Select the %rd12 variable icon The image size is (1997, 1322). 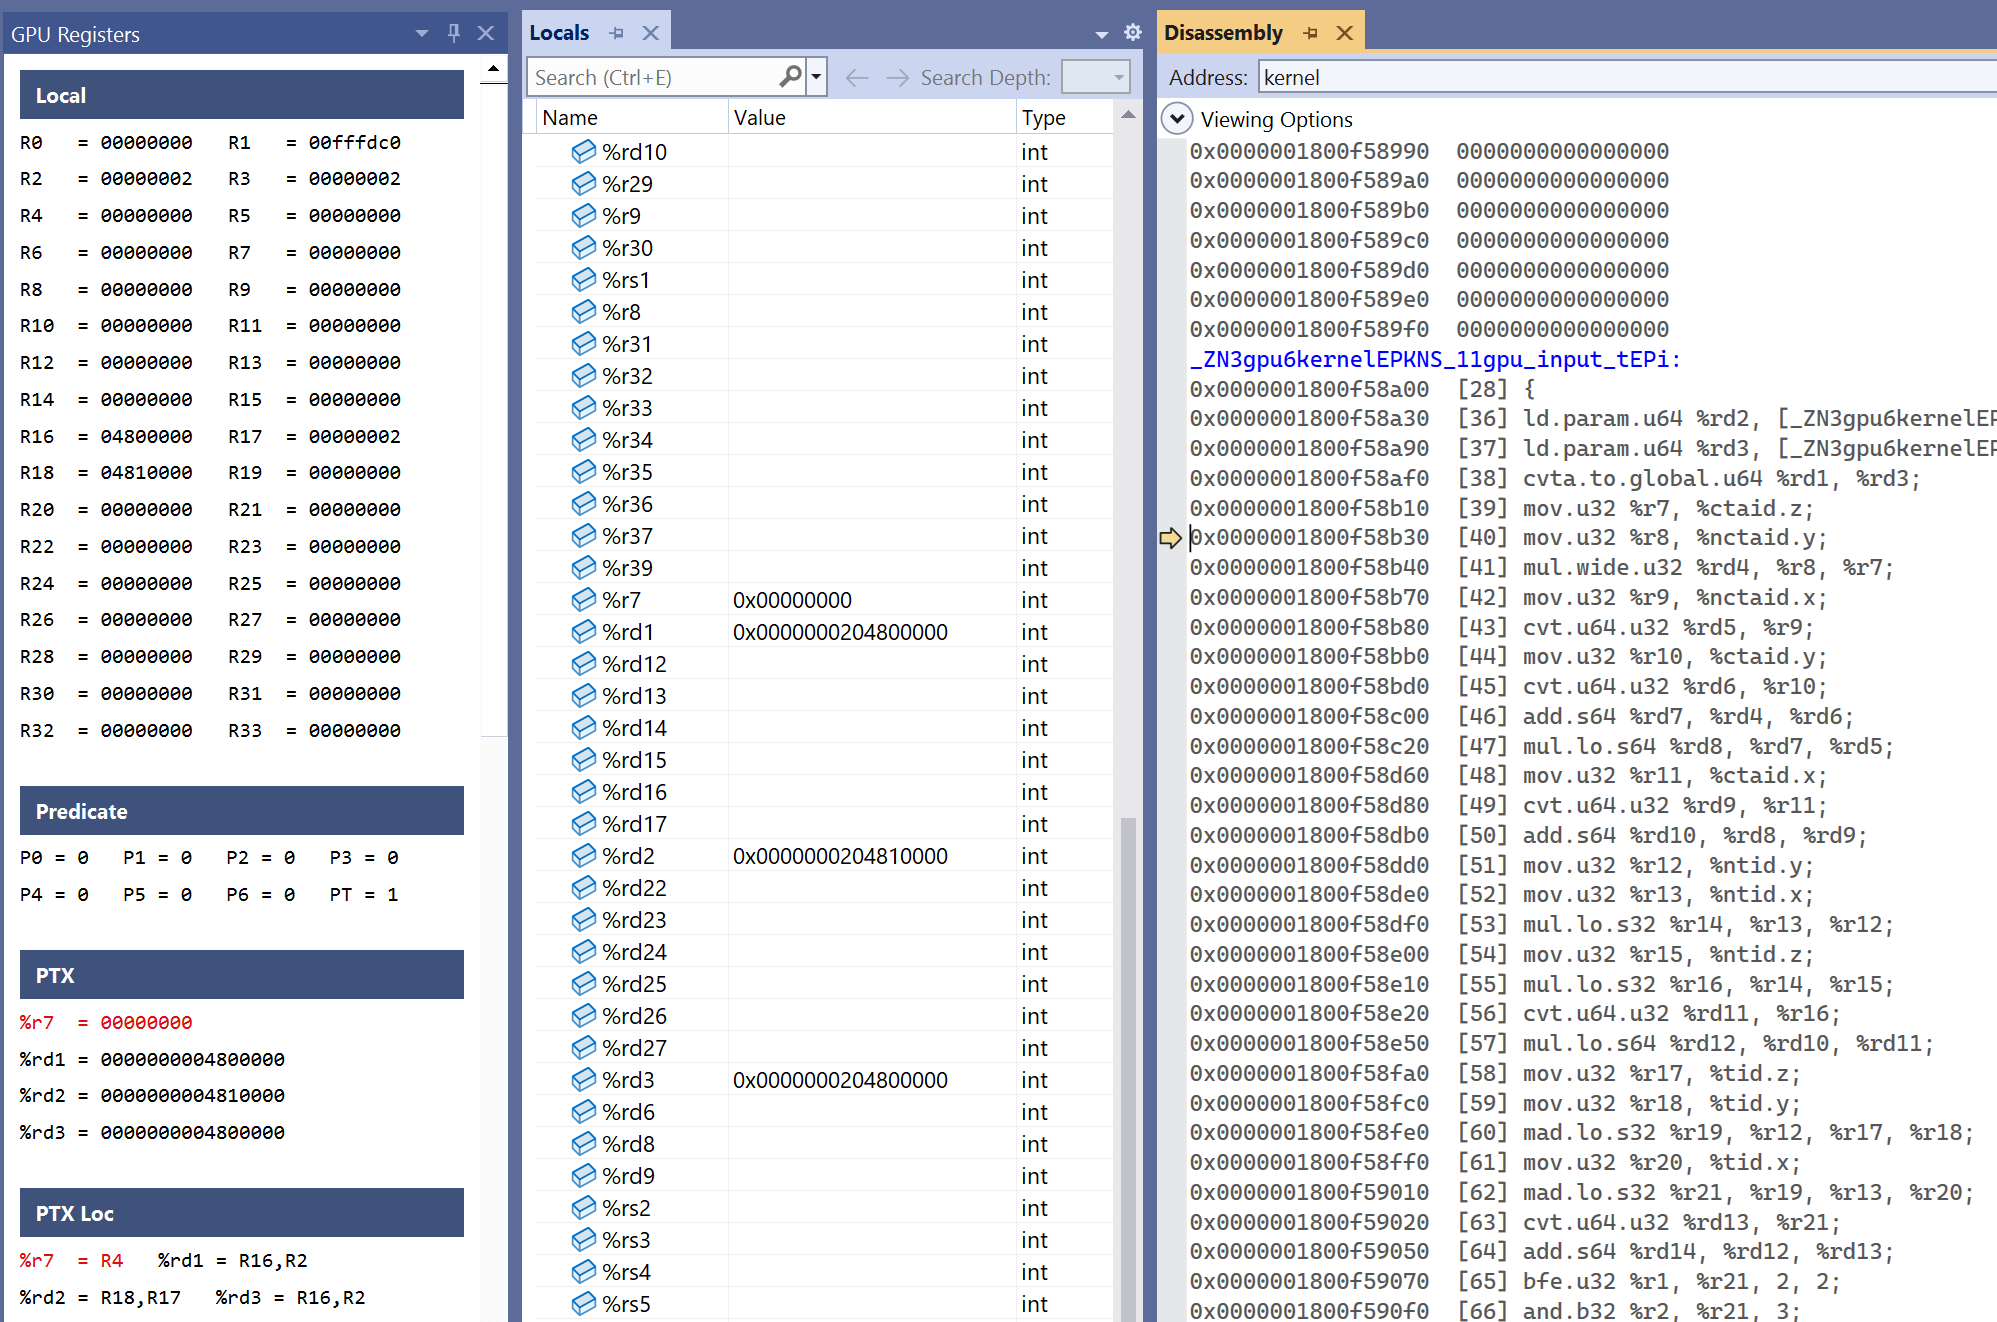(583, 663)
